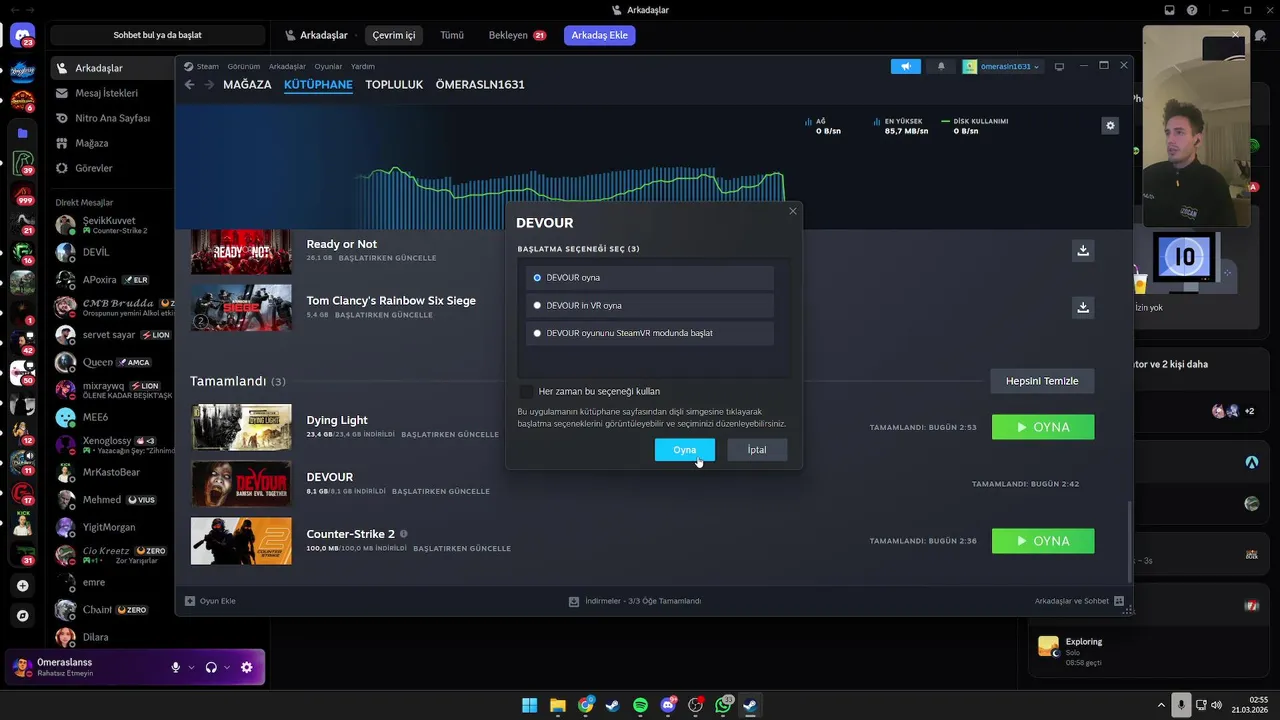Click the blue Oyna button in DEVOUR dialog
Viewport: 1280px width, 720px height.
coord(685,450)
